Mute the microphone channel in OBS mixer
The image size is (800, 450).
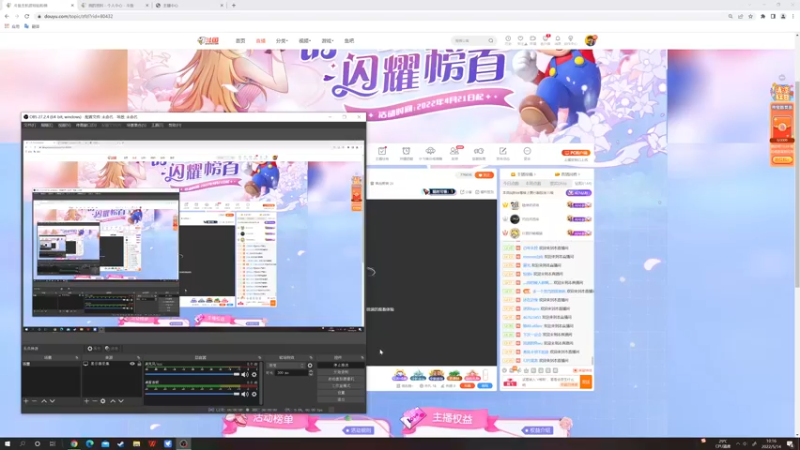coord(245,374)
